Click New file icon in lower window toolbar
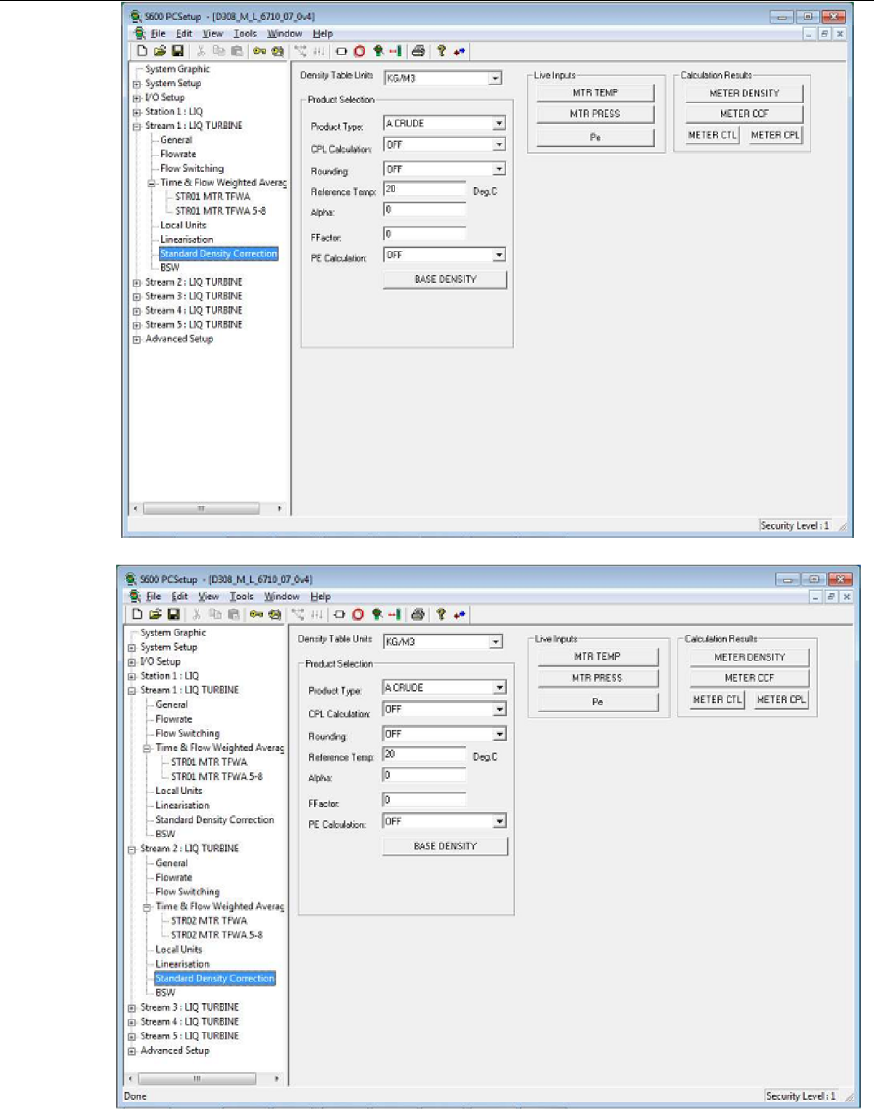 [x=138, y=615]
